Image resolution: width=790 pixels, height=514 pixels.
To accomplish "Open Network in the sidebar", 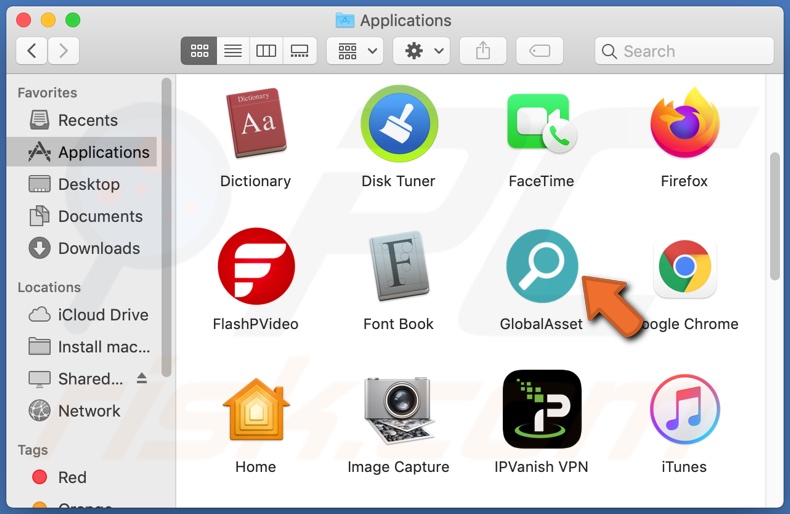I will pyautogui.click(x=82, y=411).
